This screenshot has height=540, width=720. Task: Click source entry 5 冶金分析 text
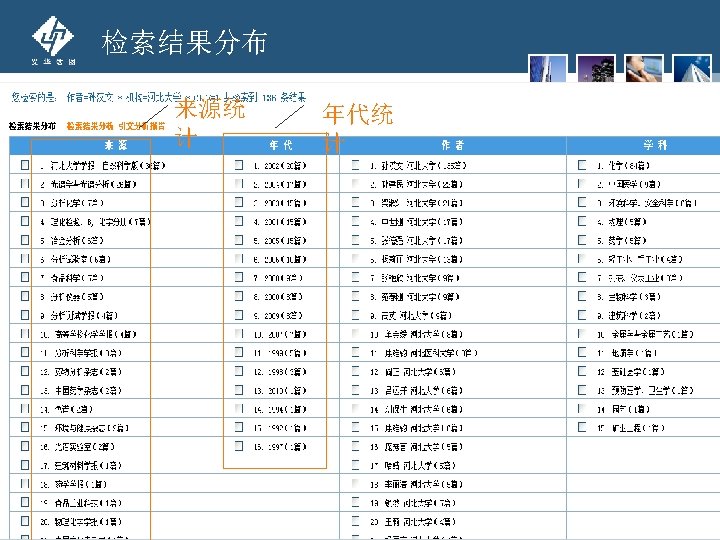pos(77,241)
